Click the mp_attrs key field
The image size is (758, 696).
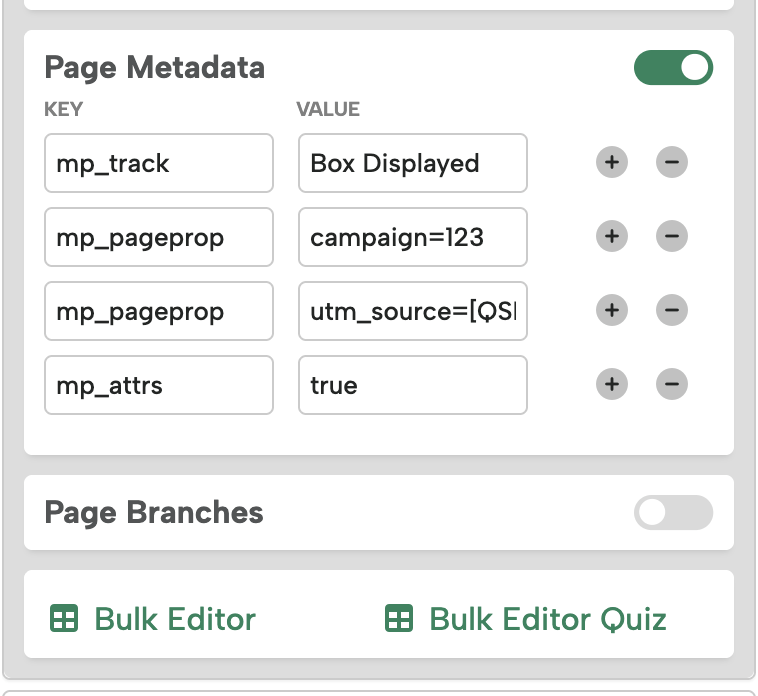pyautogui.click(x=158, y=385)
